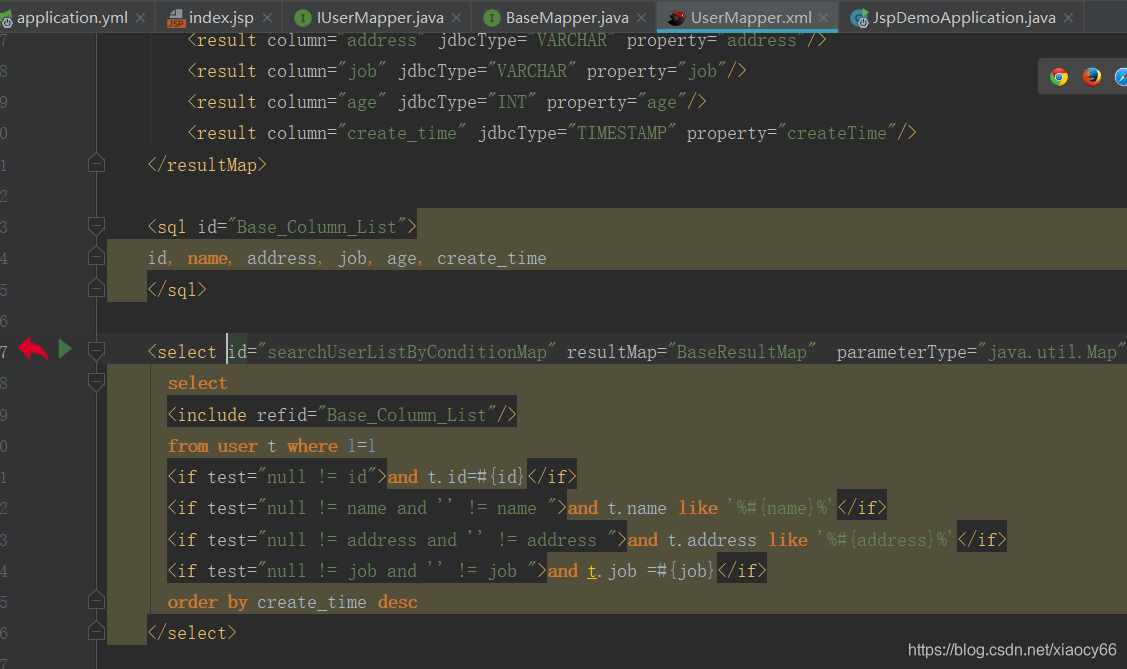Click the 'searchUserListByConditionMap' id value
Screen dimensions: 1127x669
tap(407, 351)
